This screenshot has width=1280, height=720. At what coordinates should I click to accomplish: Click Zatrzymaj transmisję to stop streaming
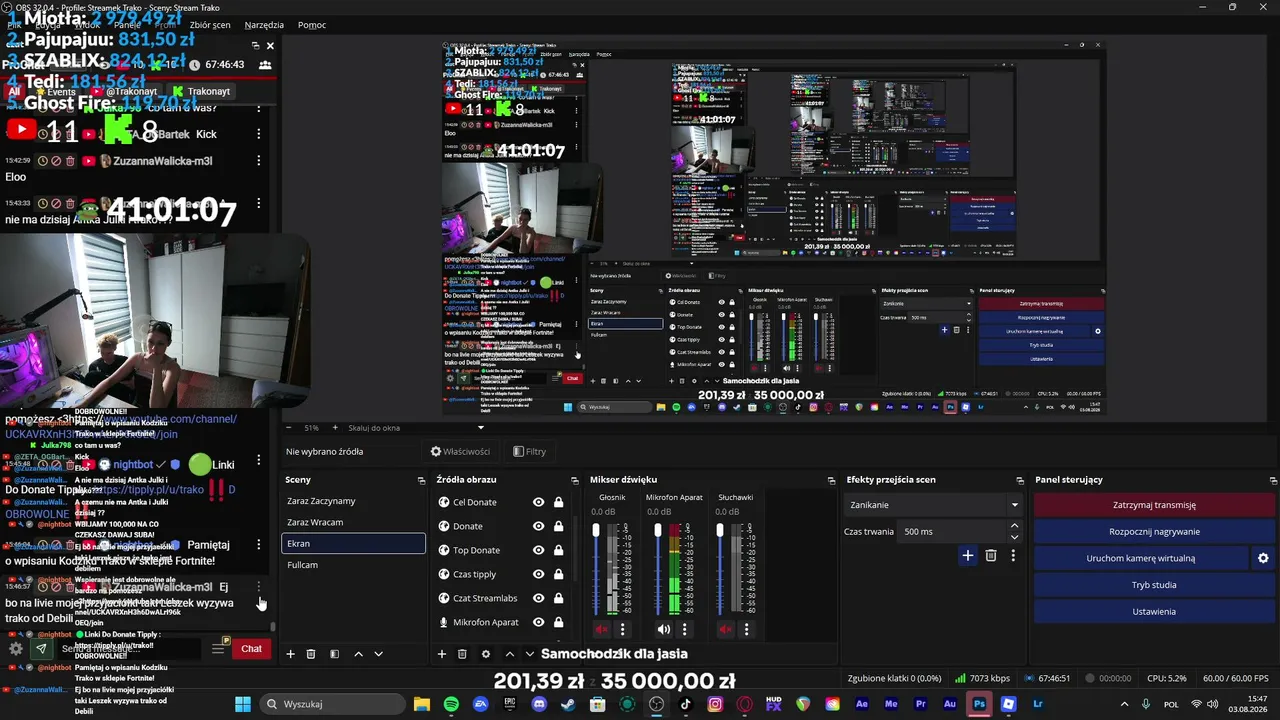pyautogui.click(x=1154, y=505)
